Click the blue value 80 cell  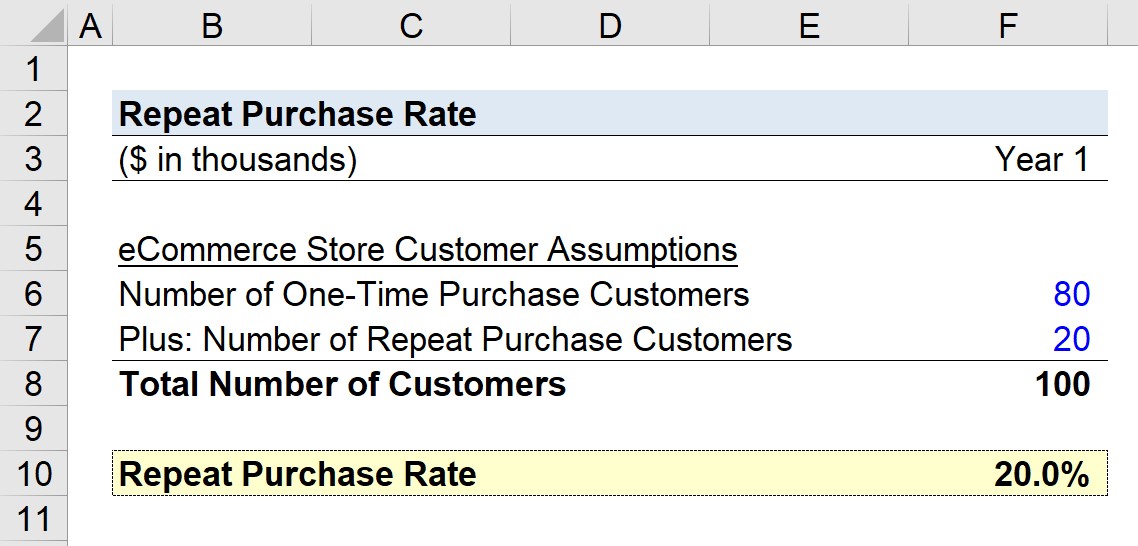(x=1071, y=294)
